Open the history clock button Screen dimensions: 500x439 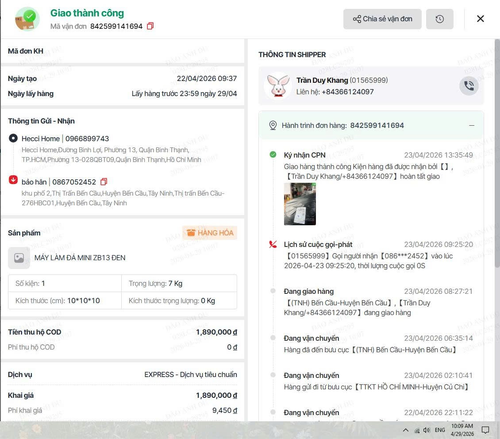[440, 19]
